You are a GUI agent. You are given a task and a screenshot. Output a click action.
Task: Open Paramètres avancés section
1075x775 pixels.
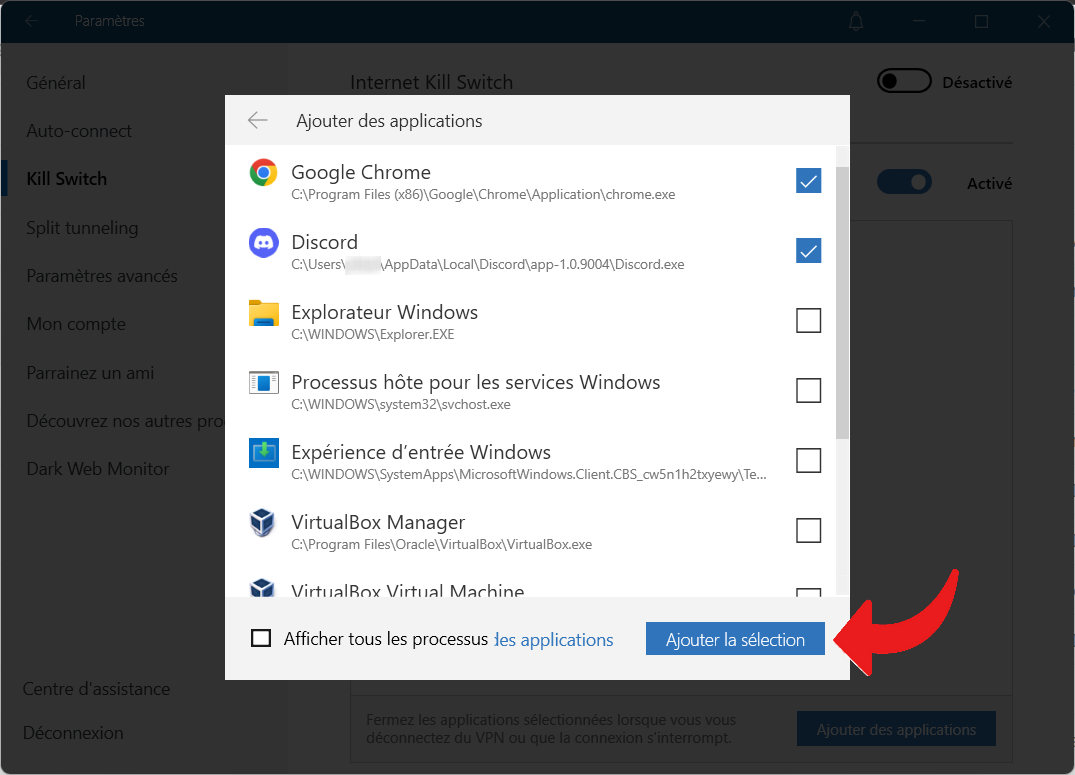(101, 276)
